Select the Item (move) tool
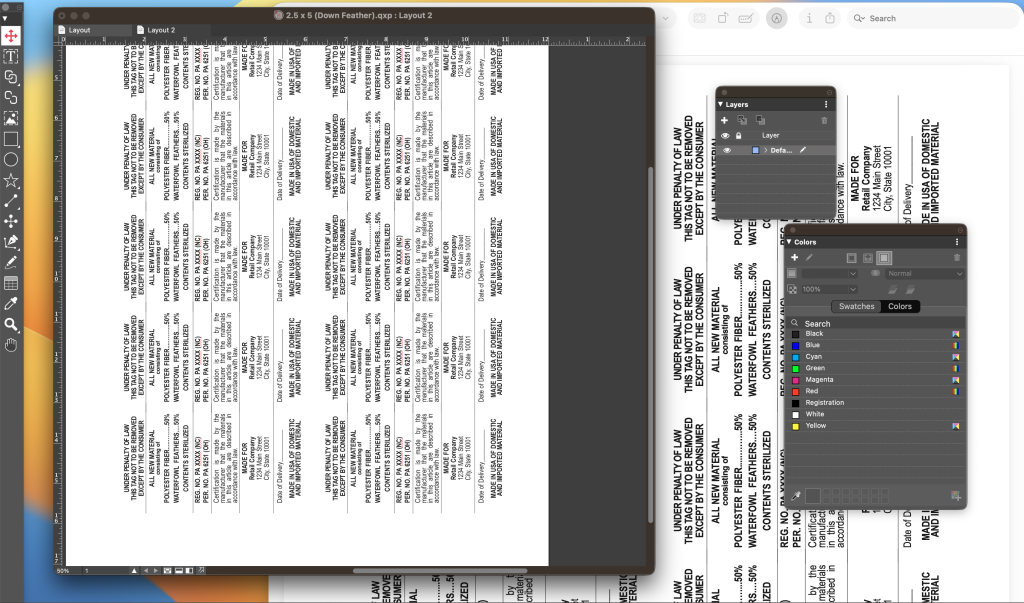This screenshot has height=603, width=1024. [x=11, y=35]
